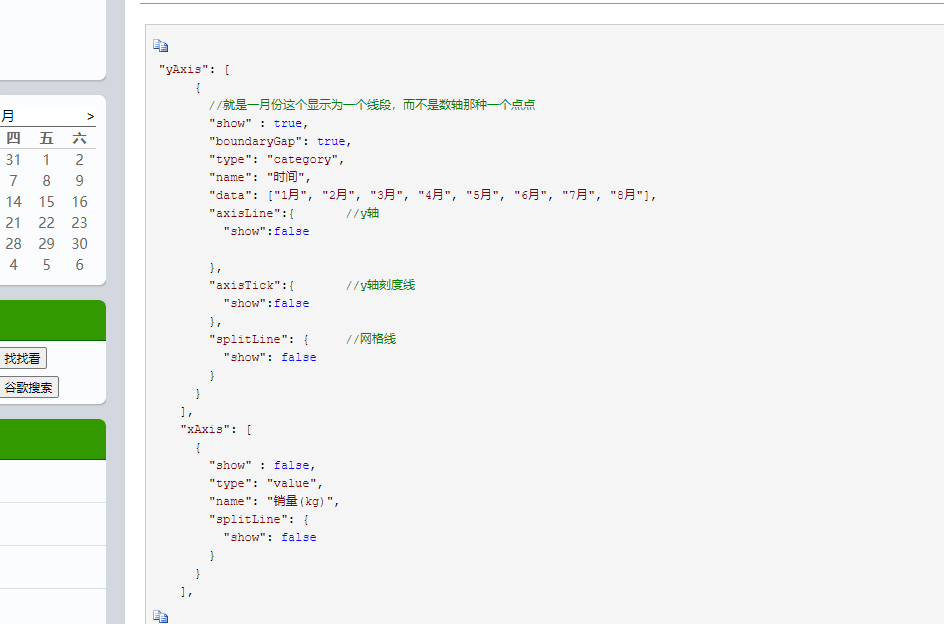Click the green comment about 一月份 线段
This screenshot has height=624, width=944.
coord(372,105)
